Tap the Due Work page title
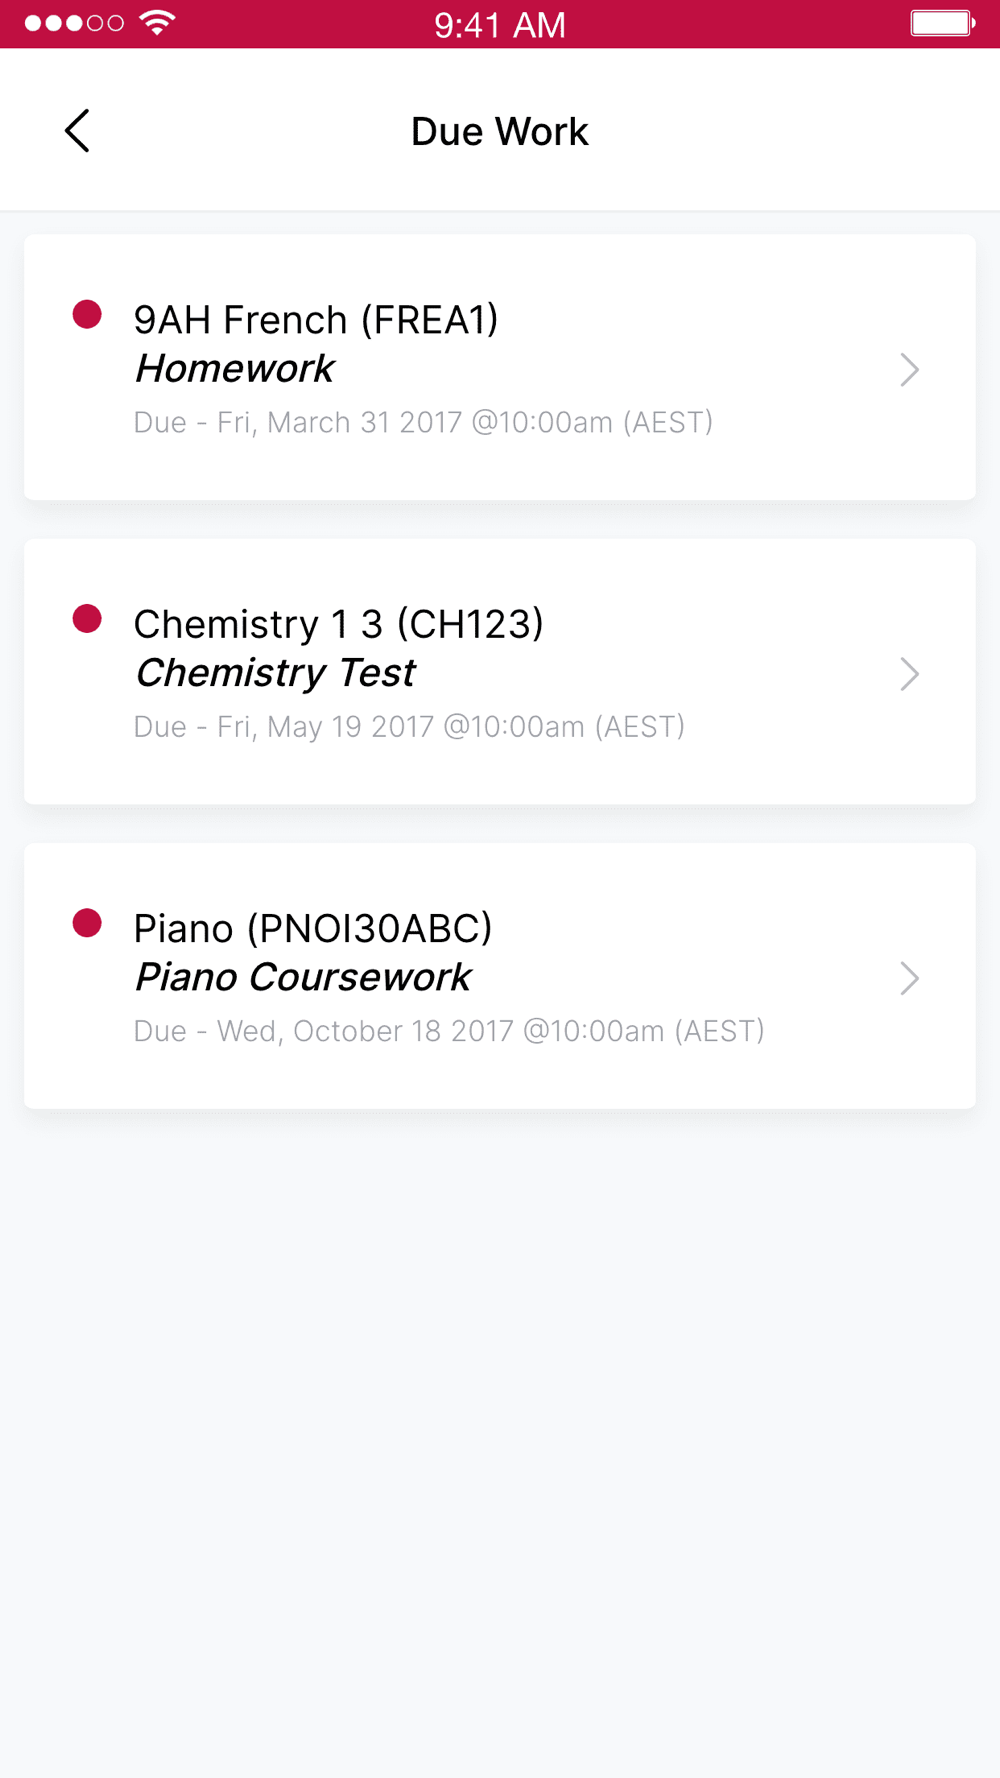Image resolution: width=1000 pixels, height=1778 pixels. tap(500, 132)
